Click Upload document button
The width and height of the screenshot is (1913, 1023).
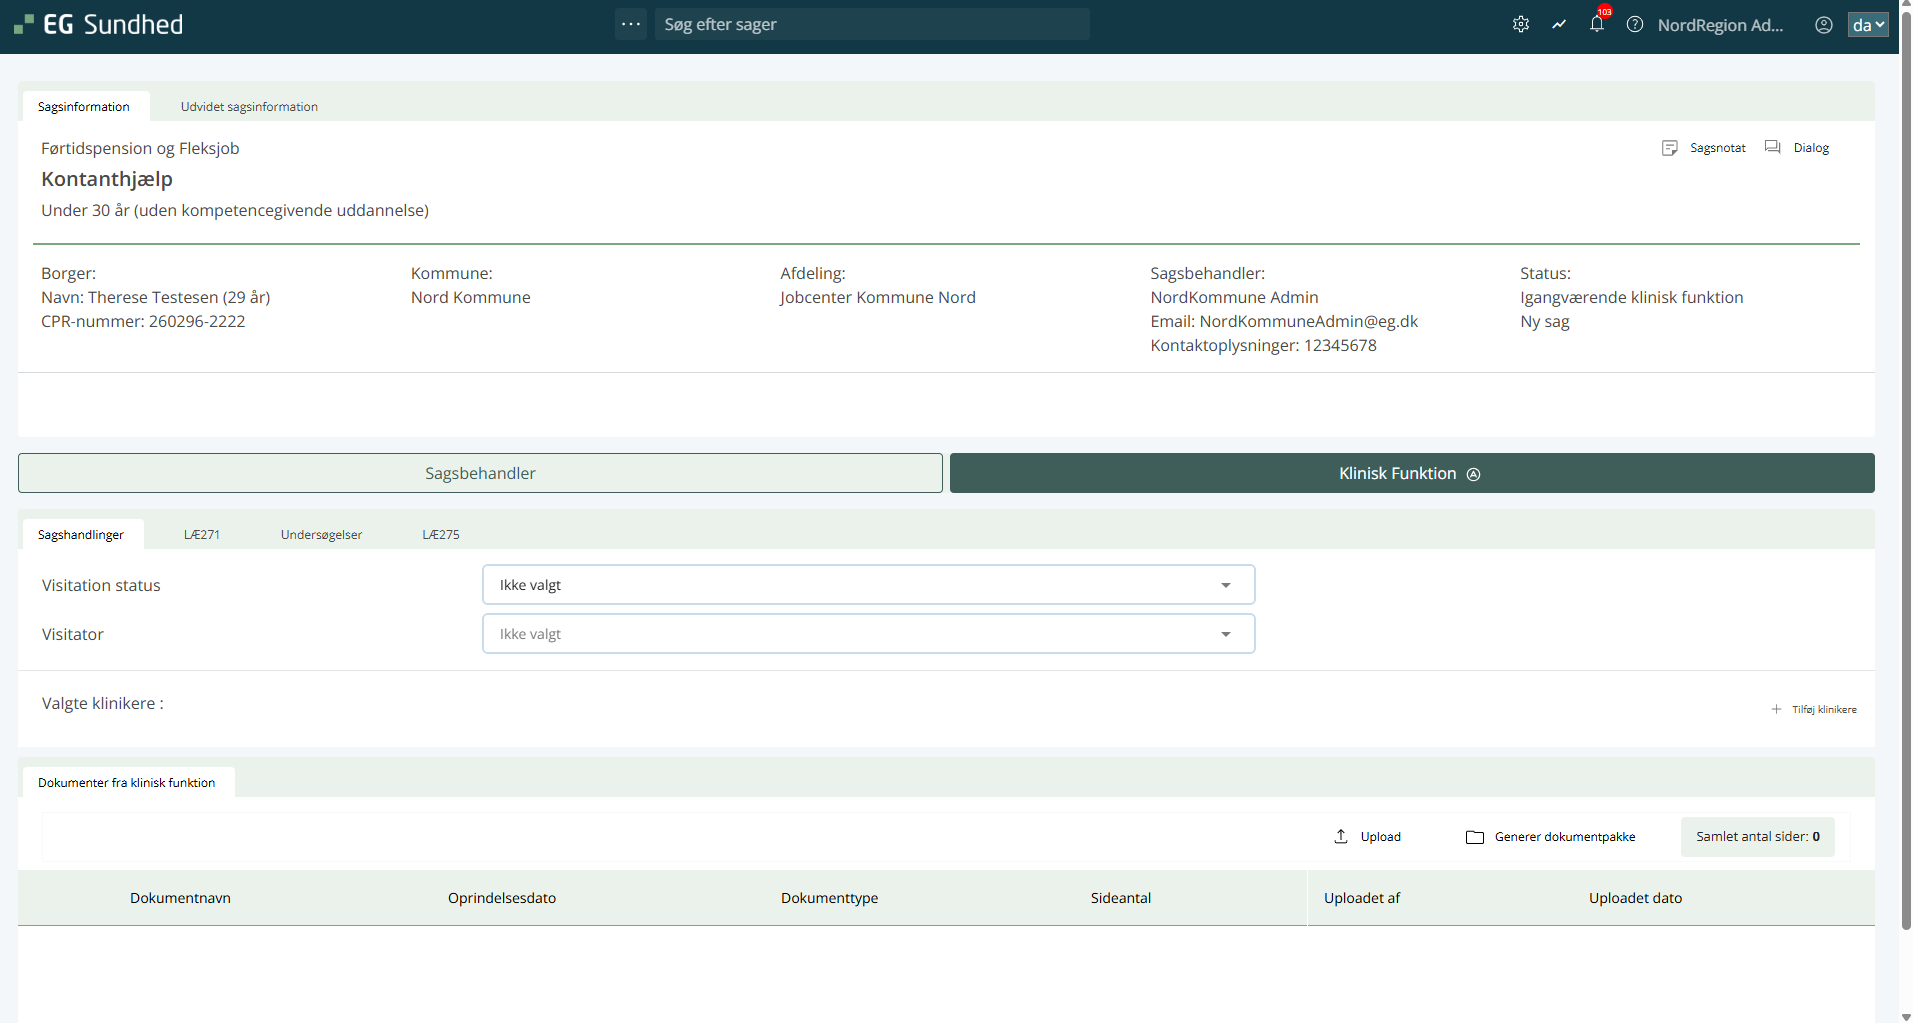pyautogui.click(x=1368, y=837)
